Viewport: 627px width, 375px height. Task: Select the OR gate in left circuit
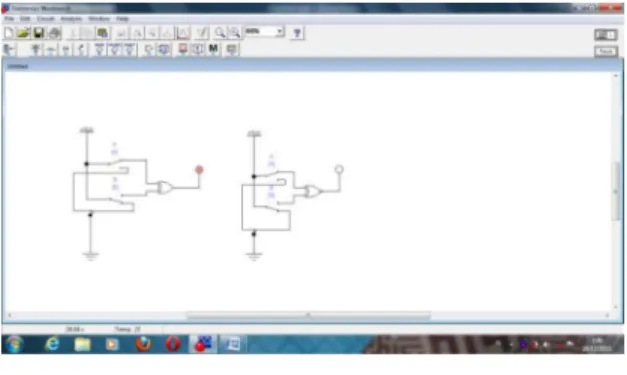pyautogui.click(x=164, y=187)
